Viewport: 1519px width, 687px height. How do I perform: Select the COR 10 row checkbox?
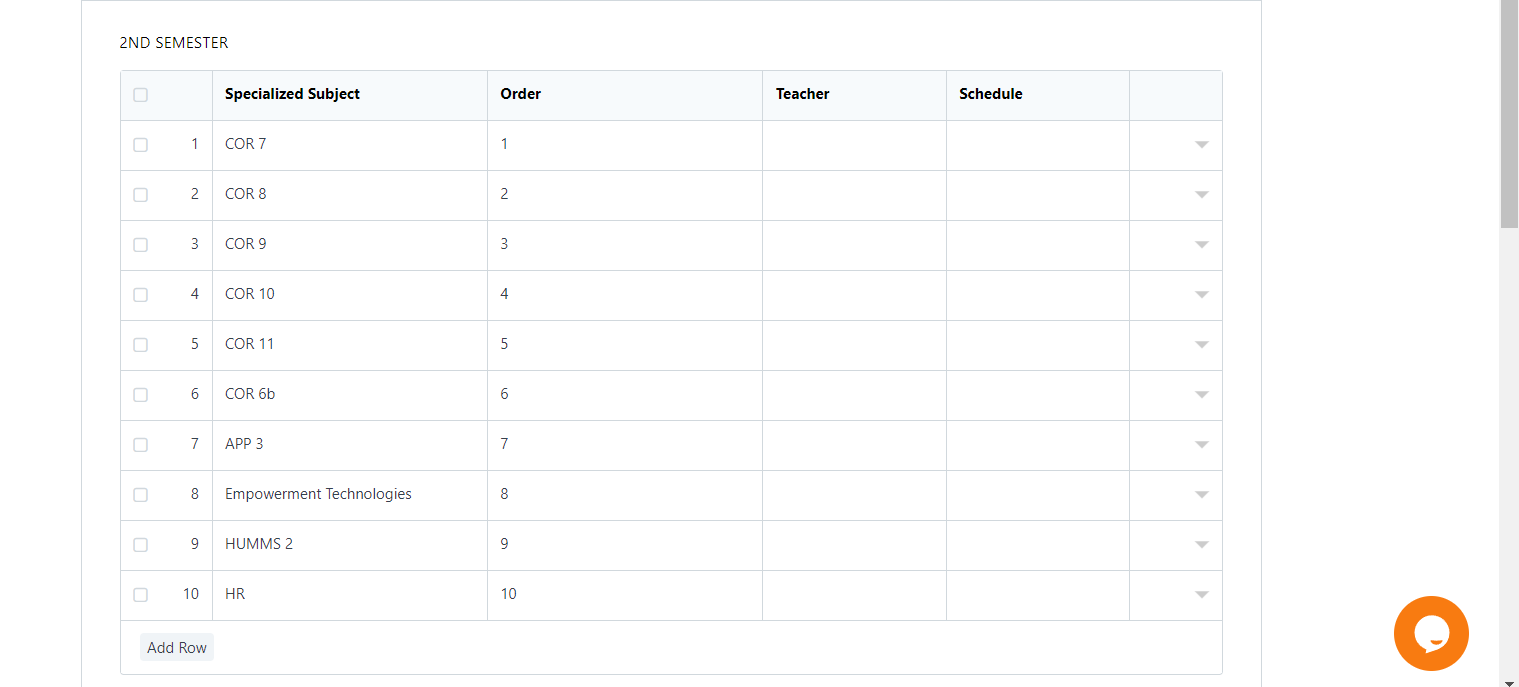pyautogui.click(x=140, y=295)
